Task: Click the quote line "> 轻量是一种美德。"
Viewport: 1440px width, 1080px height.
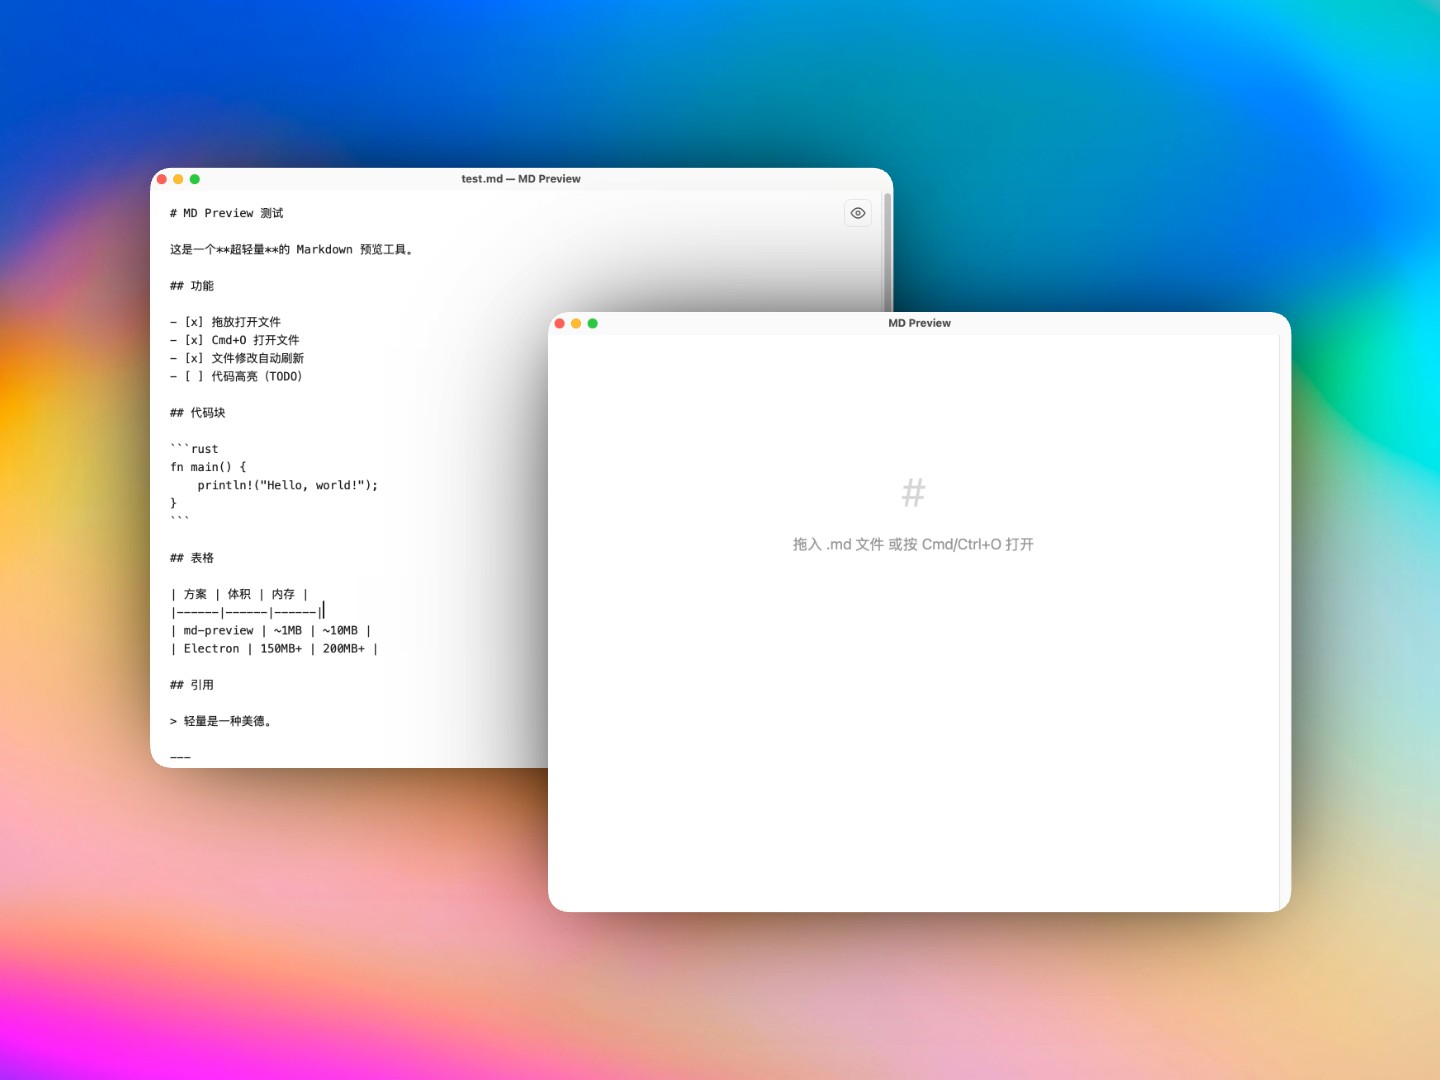Action: click(x=220, y=721)
